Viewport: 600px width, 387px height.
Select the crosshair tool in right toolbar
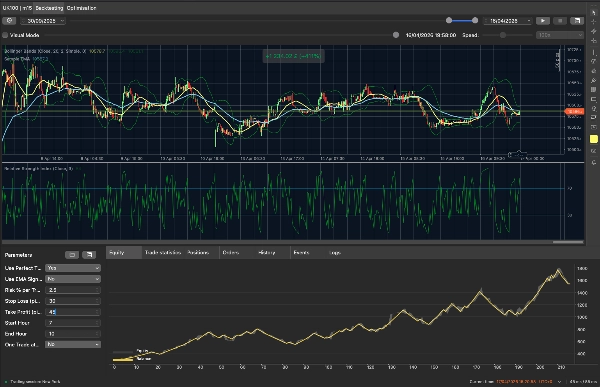[x=593, y=22]
